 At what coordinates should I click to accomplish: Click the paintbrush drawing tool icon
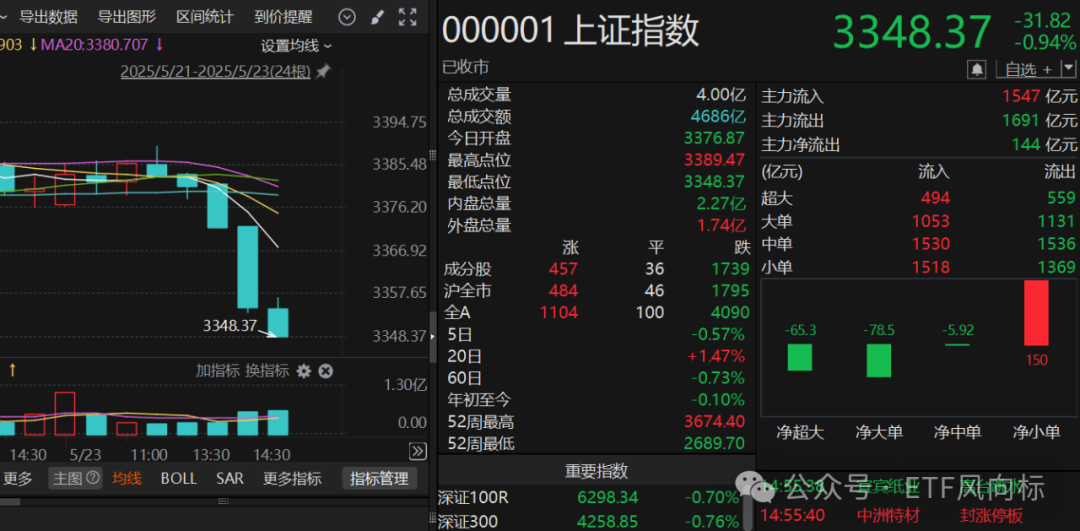(377, 17)
